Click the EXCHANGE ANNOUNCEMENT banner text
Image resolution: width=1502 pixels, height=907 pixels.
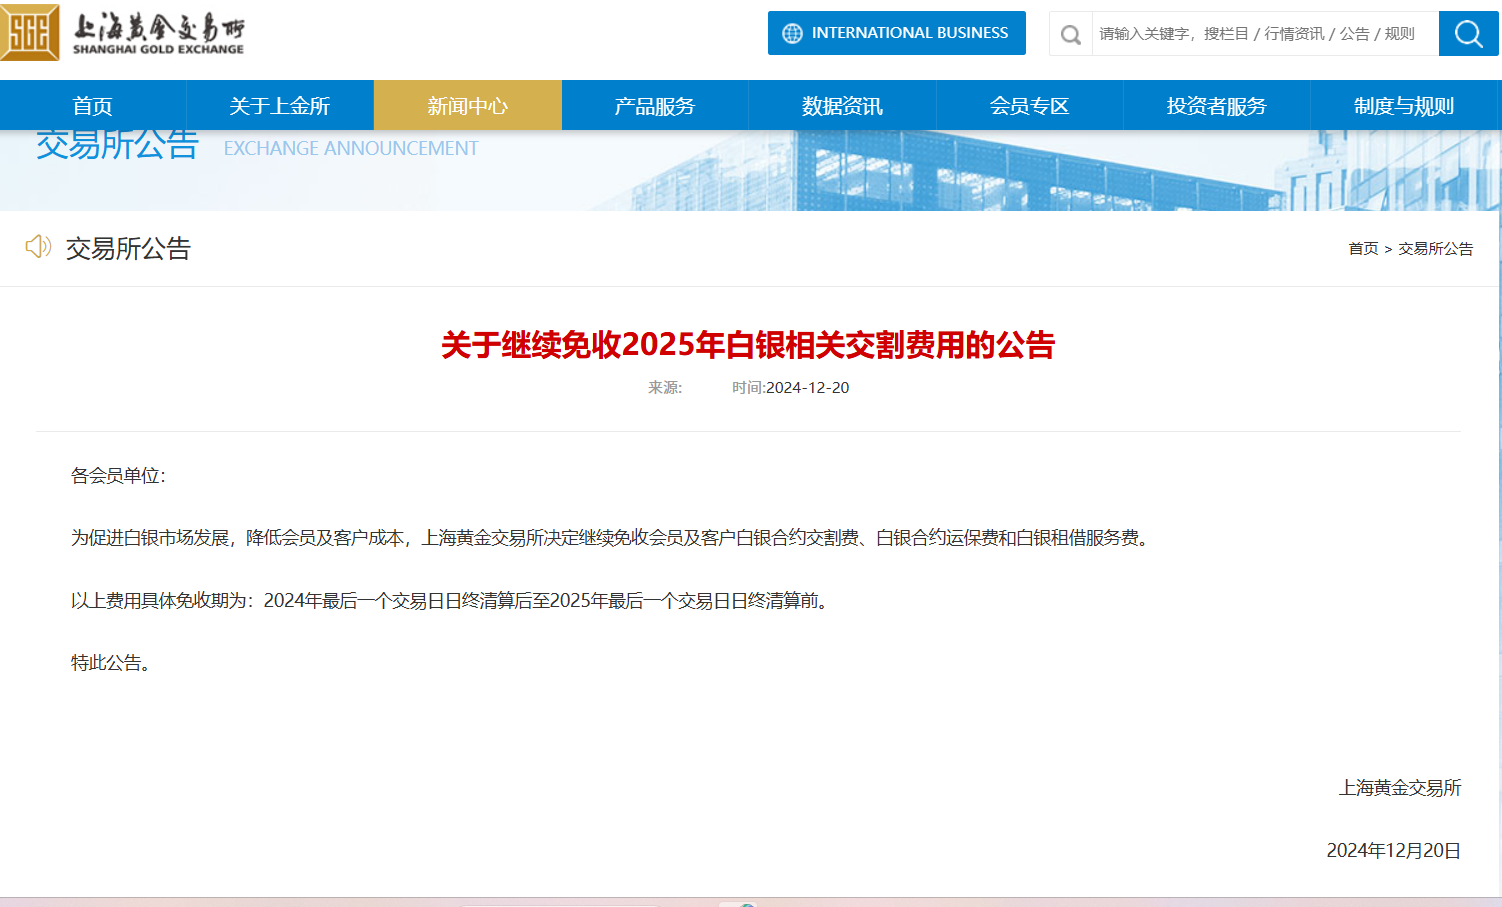(x=351, y=149)
